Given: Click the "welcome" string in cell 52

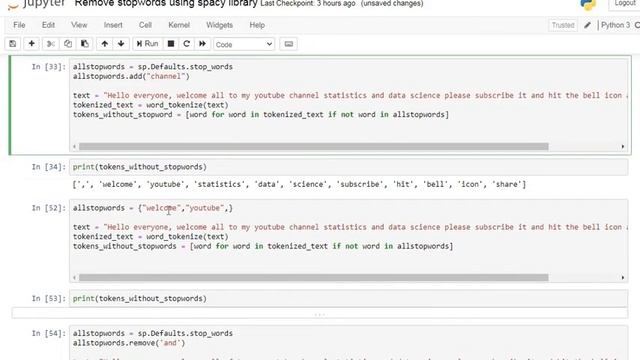Looking at the screenshot, I should 161,208.
